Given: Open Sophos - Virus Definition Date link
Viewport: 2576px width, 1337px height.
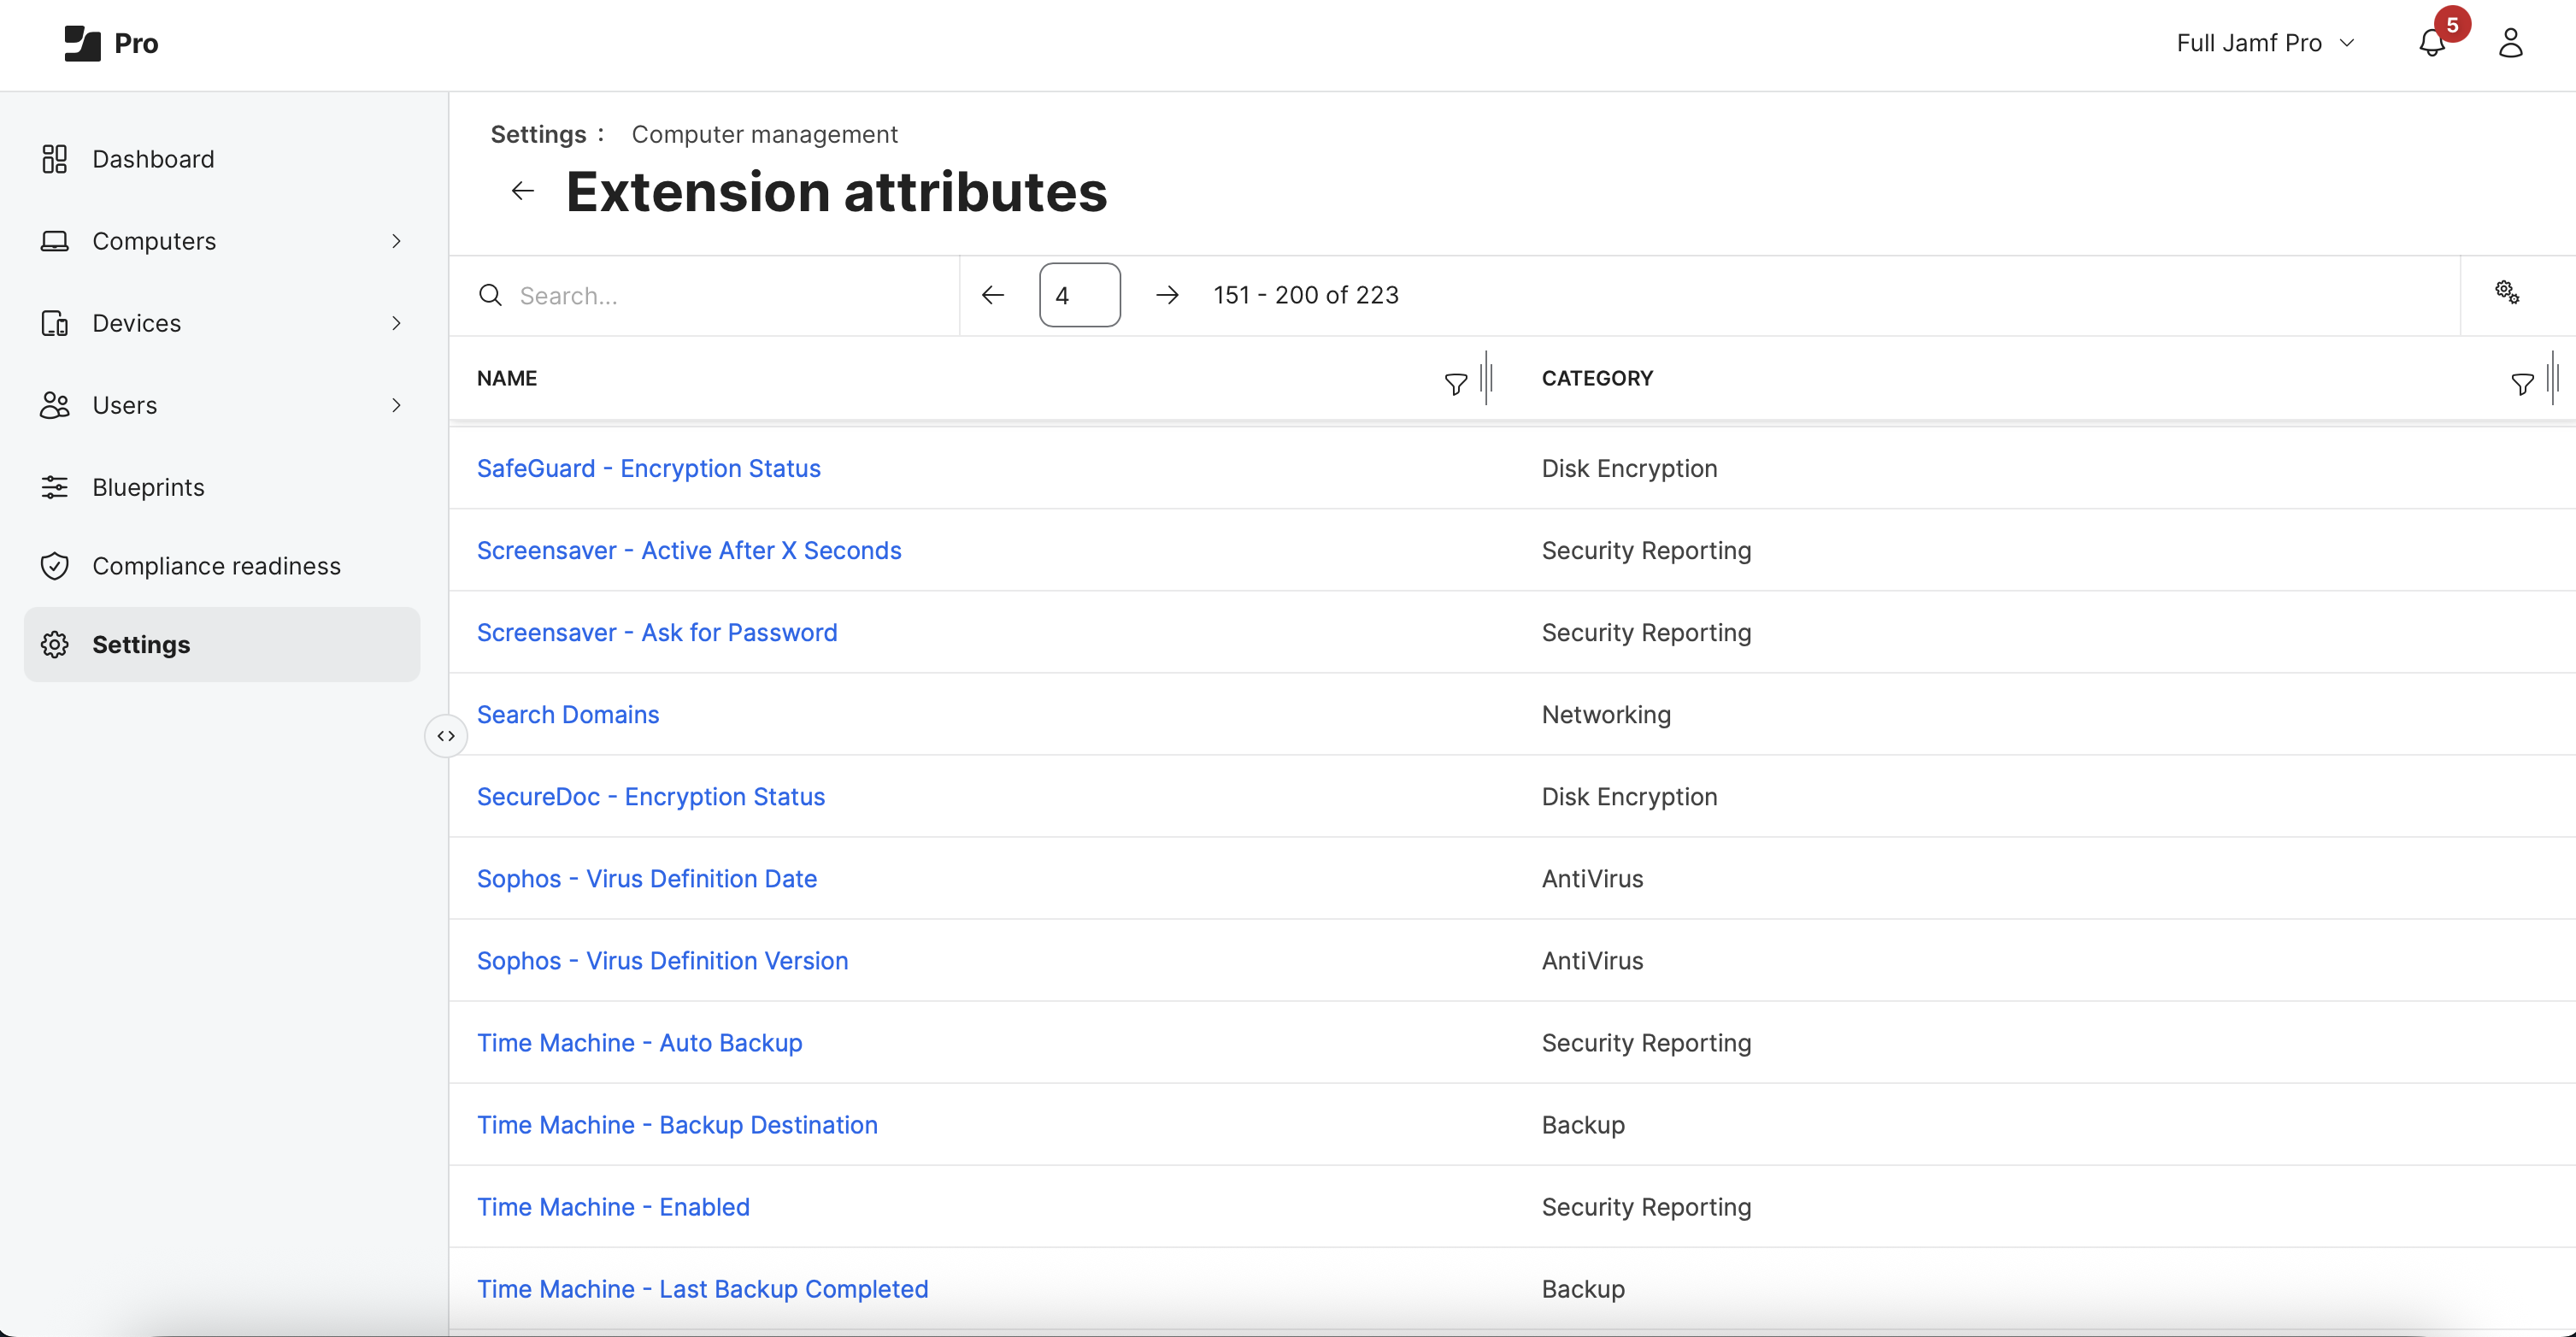Looking at the screenshot, I should [646, 878].
